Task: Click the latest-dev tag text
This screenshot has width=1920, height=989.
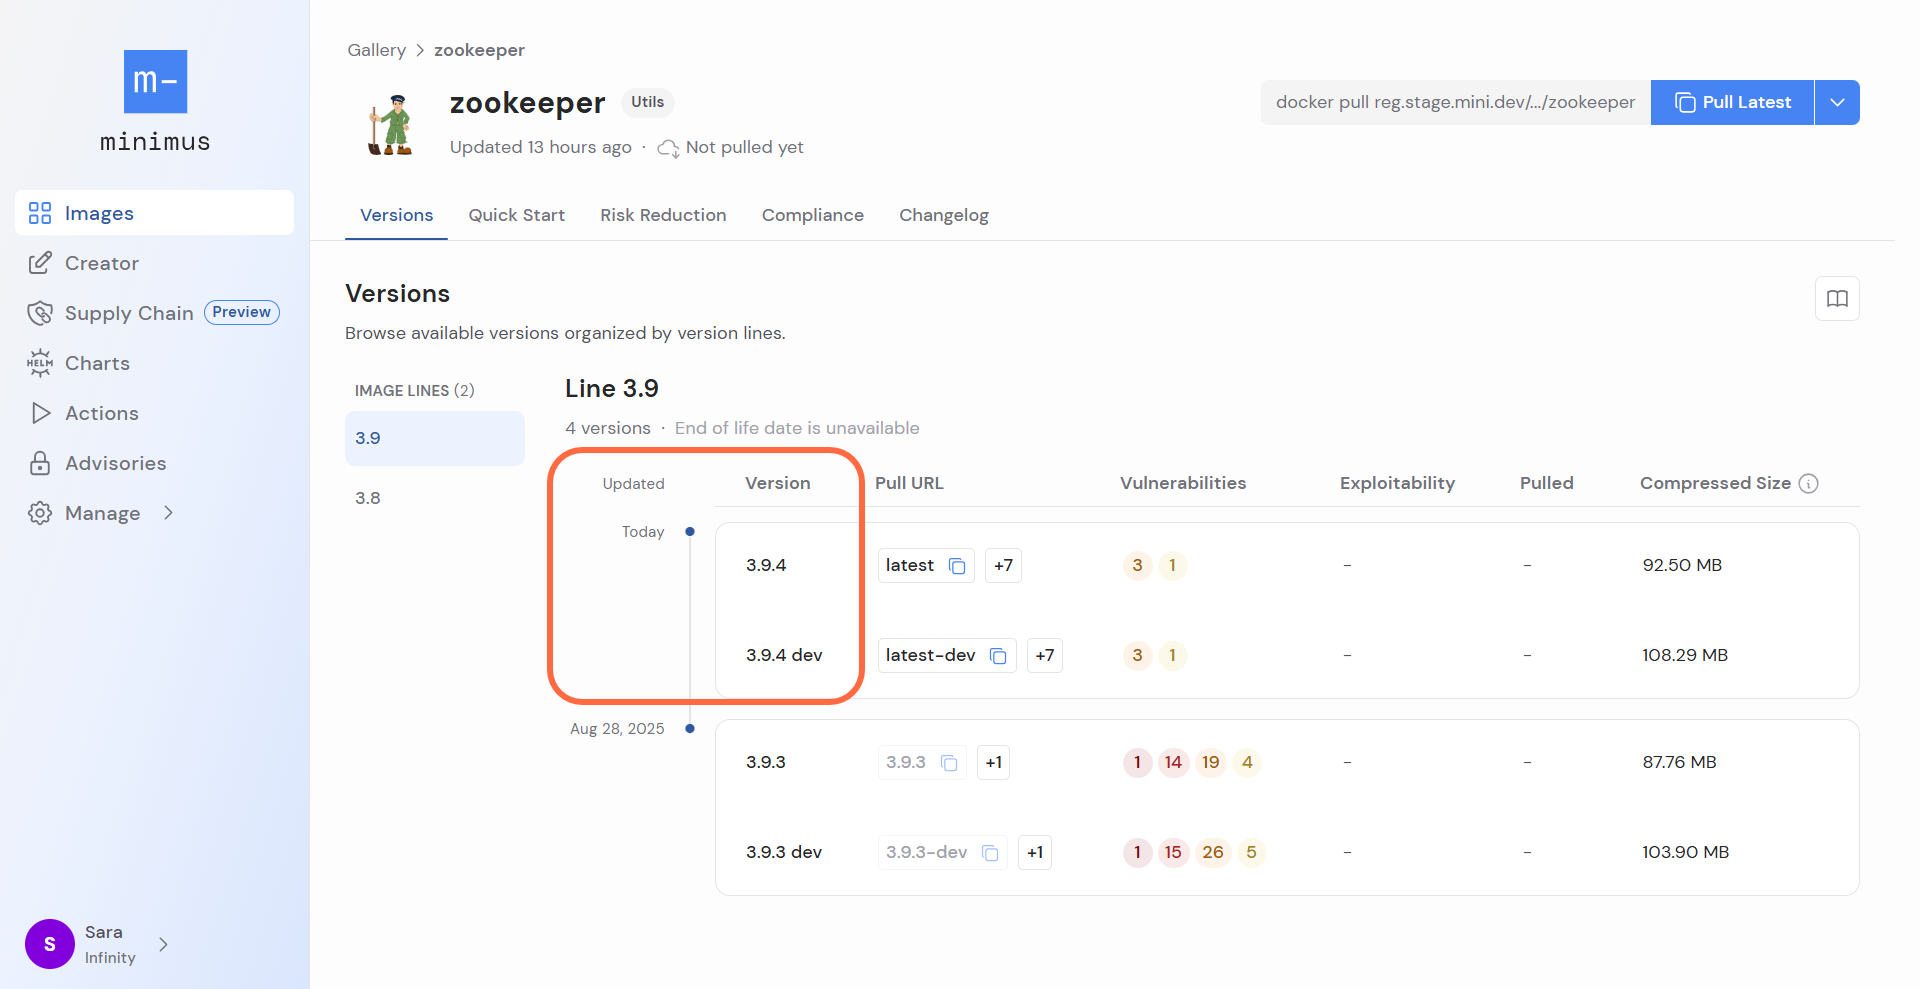Action: 930,655
